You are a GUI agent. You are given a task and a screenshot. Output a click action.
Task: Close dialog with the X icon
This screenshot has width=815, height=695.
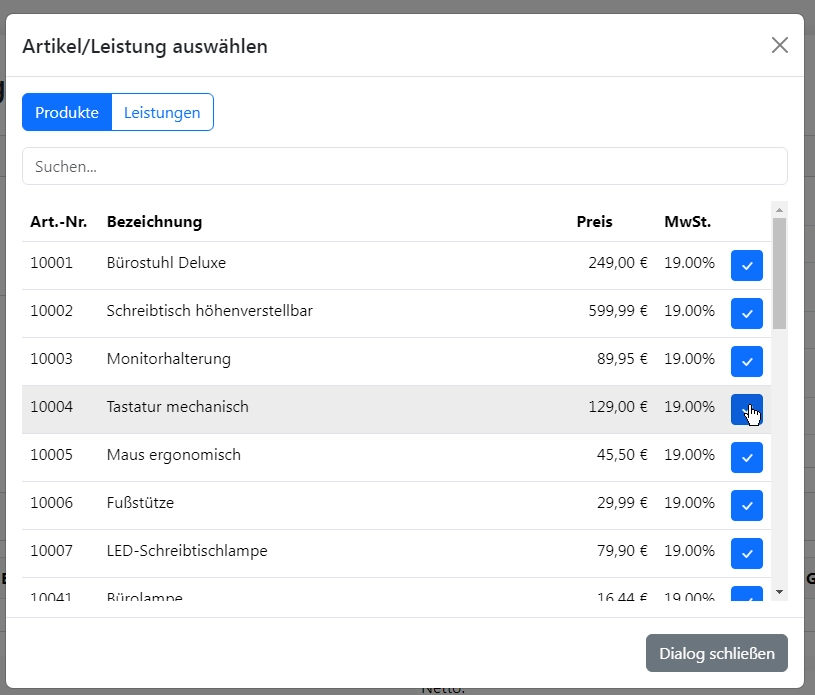pyautogui.click(x=780, y=45)
